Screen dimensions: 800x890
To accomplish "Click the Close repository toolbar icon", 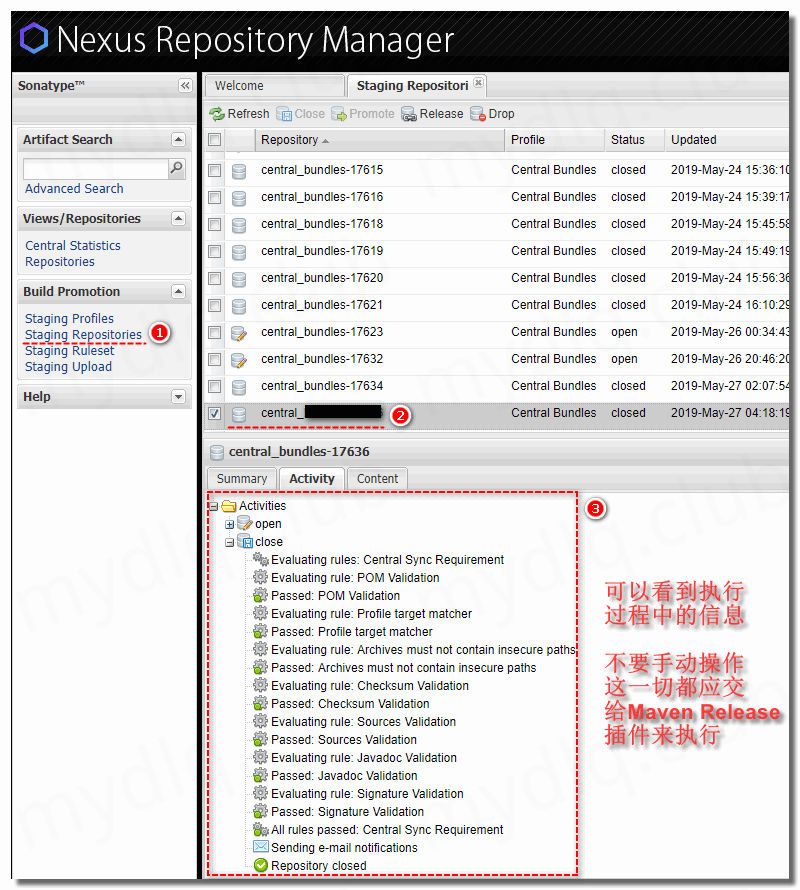I will (284, 114).
